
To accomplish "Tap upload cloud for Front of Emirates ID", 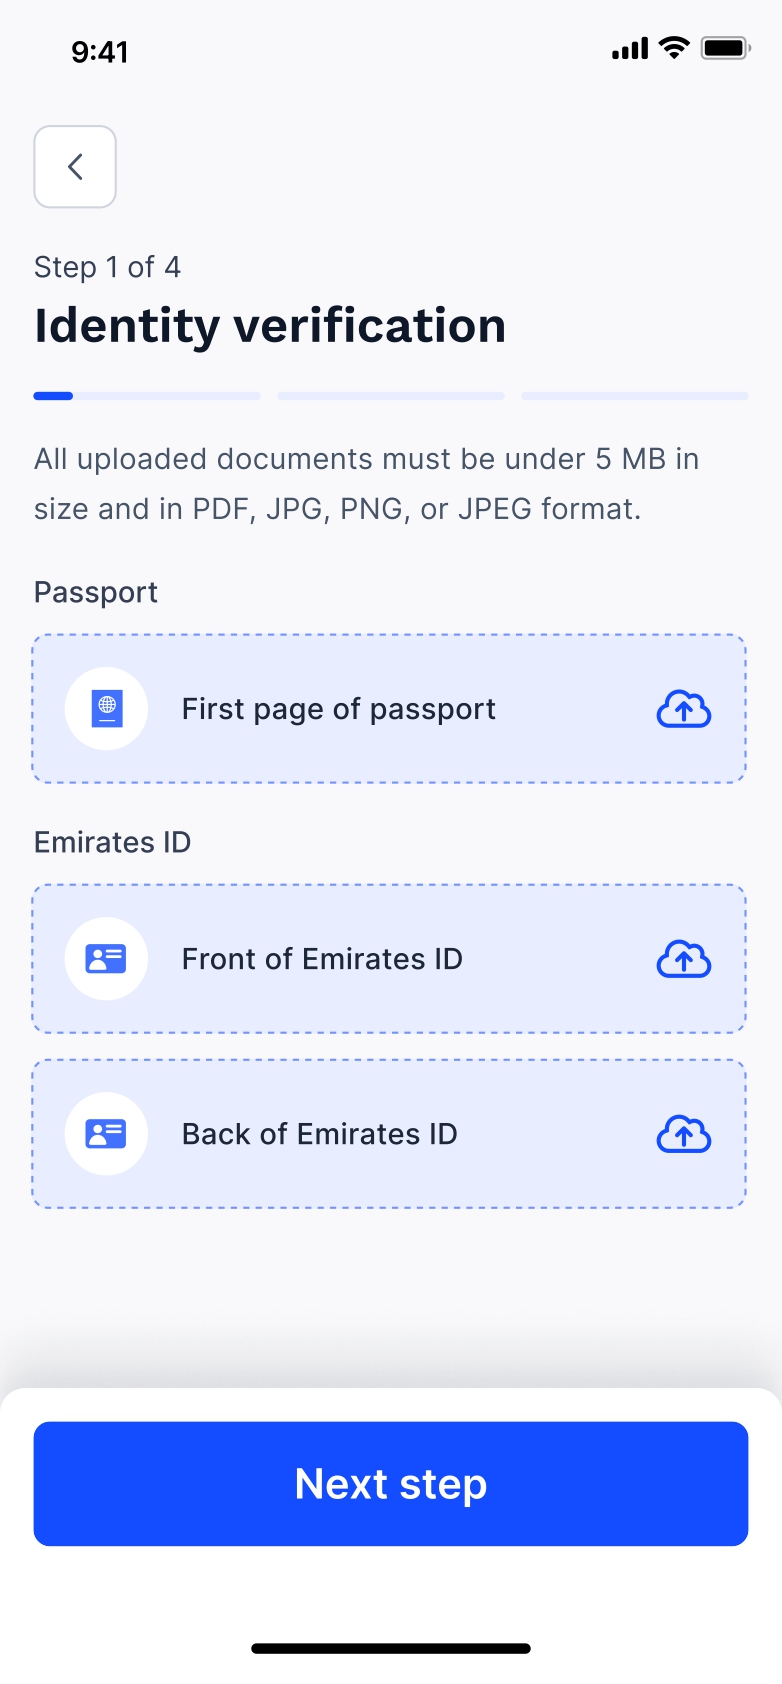I will (x=684, y=959).
